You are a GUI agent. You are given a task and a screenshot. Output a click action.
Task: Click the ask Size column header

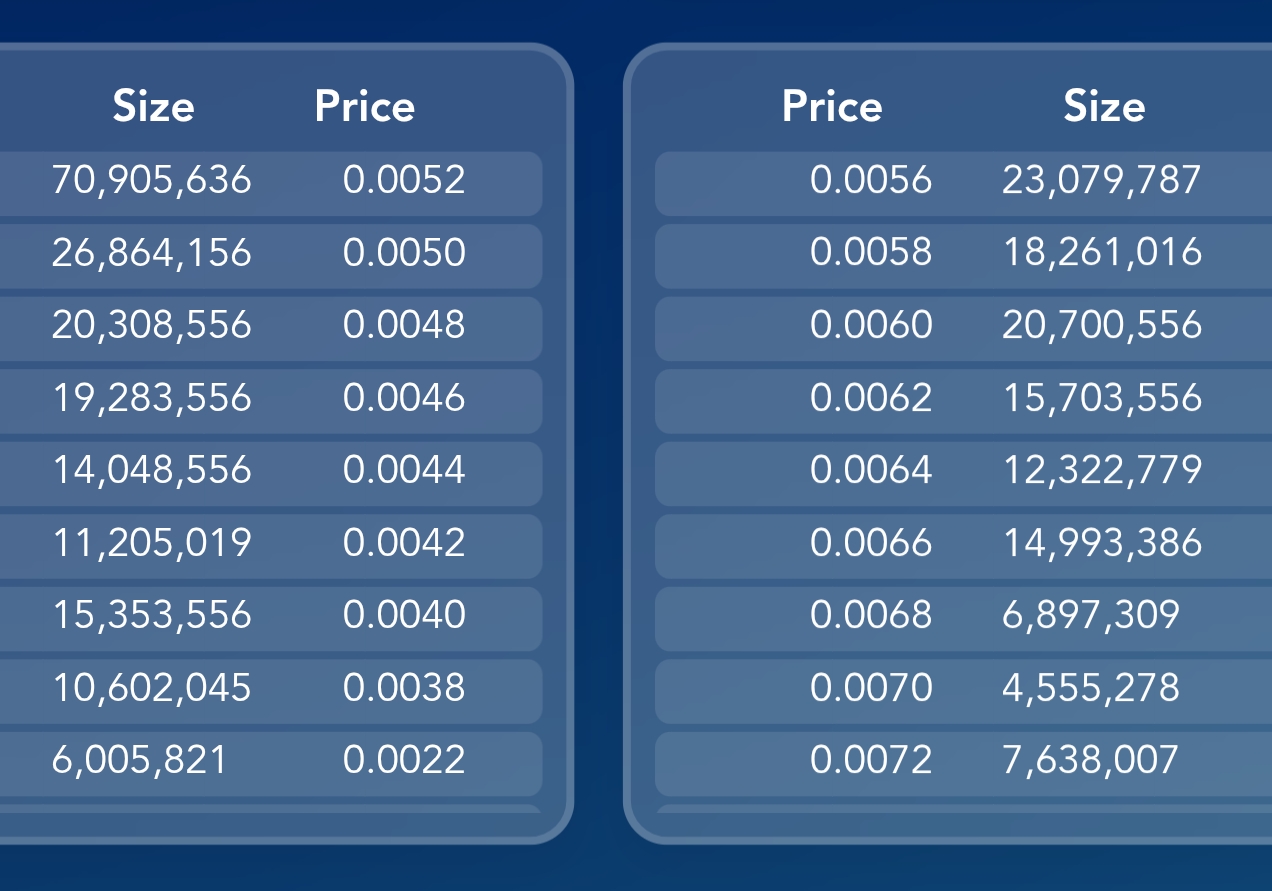point(1104,106)
